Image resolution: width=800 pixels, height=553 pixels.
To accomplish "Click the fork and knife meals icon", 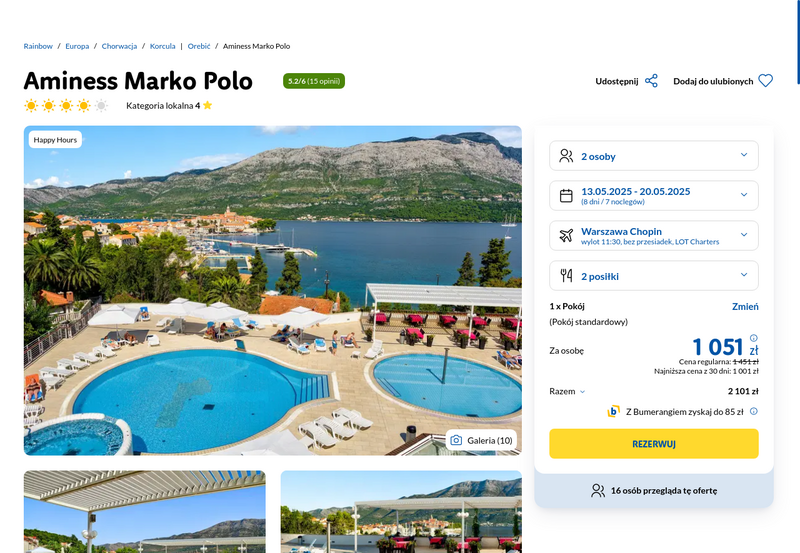I will tap(566, 275).
